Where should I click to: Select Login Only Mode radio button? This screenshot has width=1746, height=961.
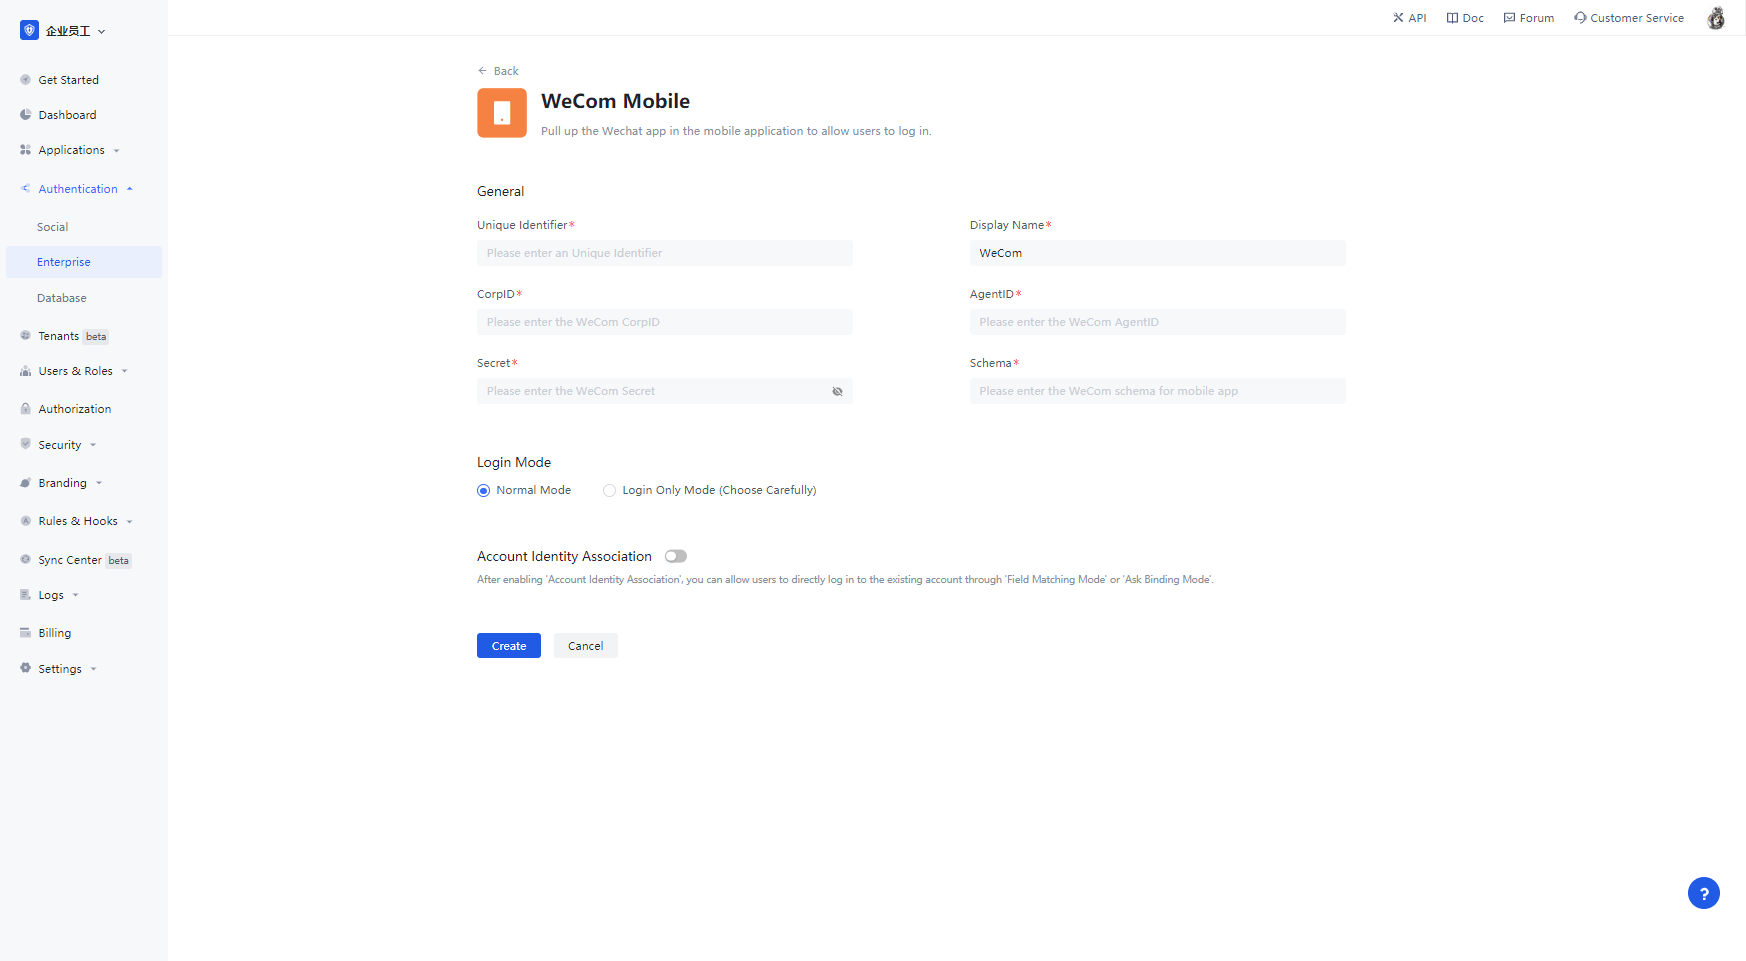(609, 490)
